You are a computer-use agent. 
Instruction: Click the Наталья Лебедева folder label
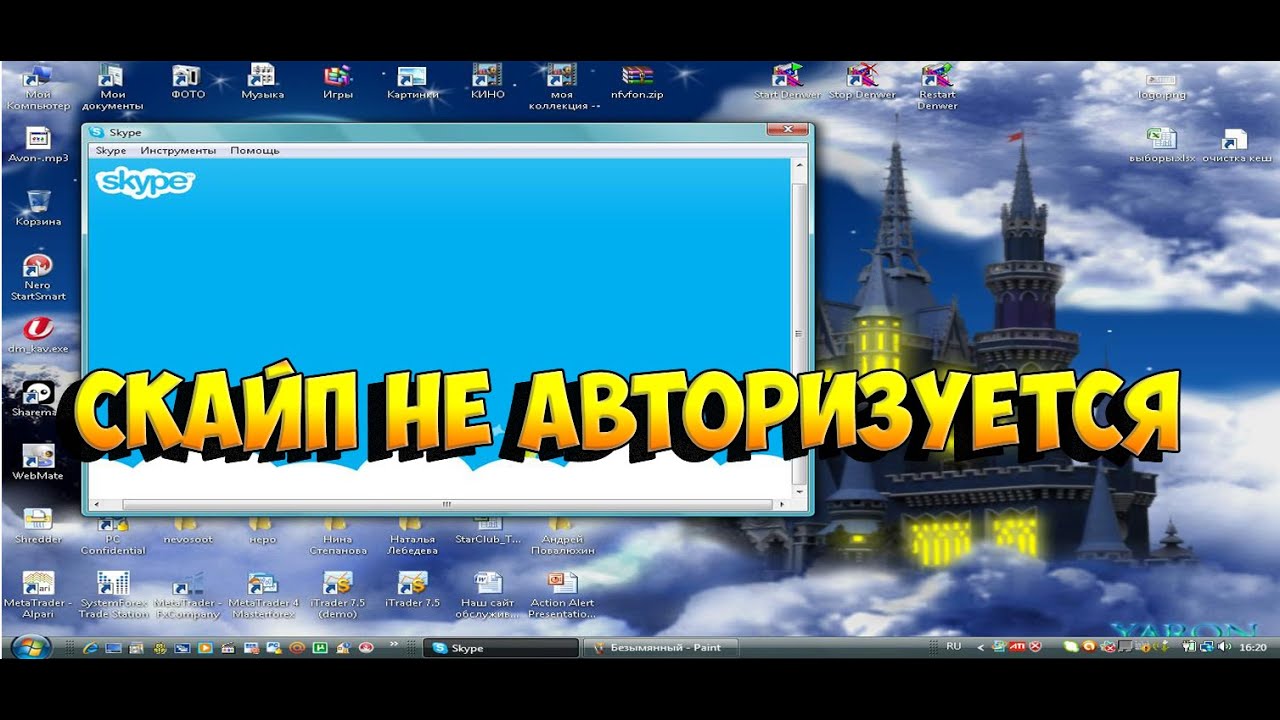(x=413, y=545)
